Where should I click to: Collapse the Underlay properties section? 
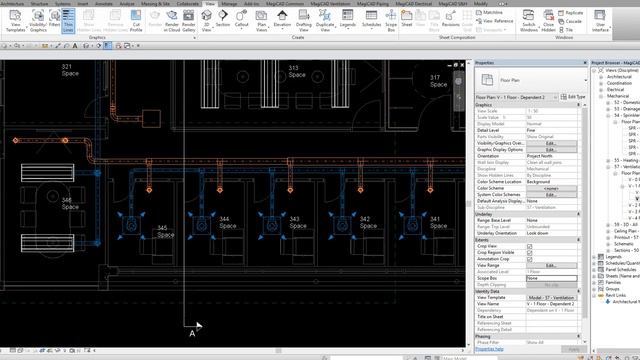click(x=578, y=214)
